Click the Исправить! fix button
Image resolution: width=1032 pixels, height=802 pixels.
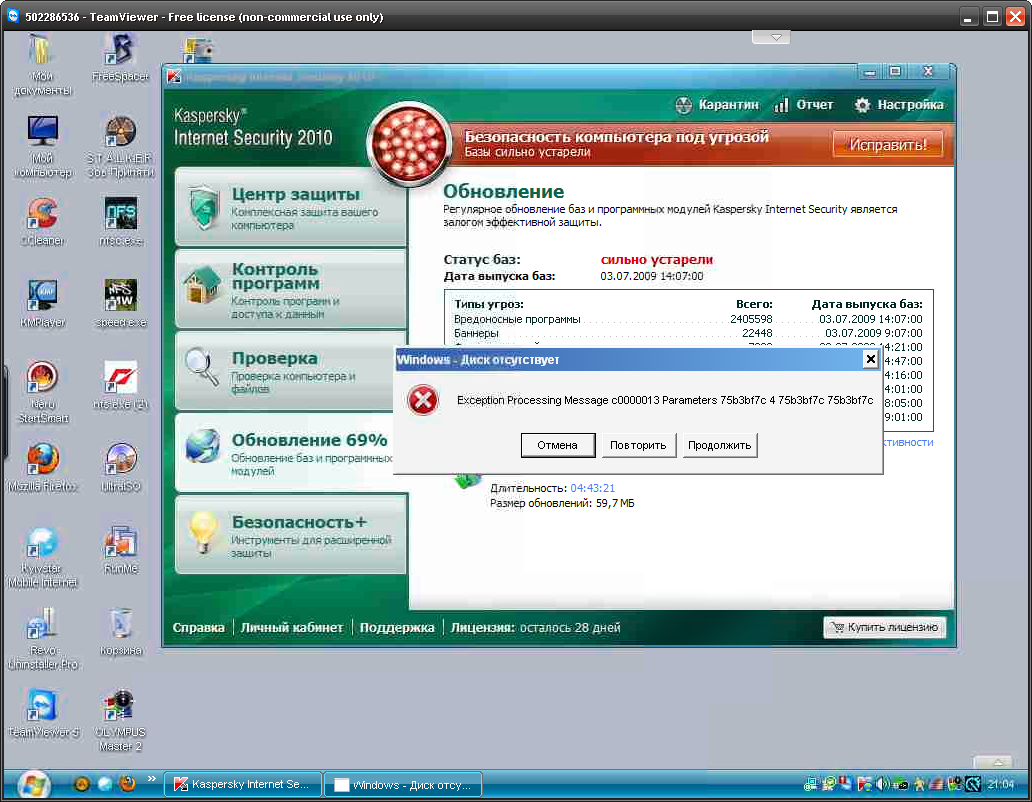tap(887, 144)
